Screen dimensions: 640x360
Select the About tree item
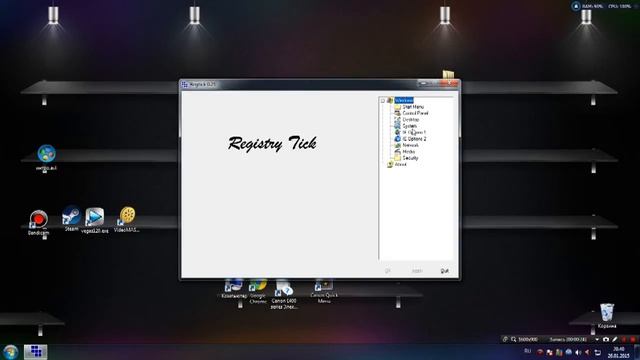(400, 164)
